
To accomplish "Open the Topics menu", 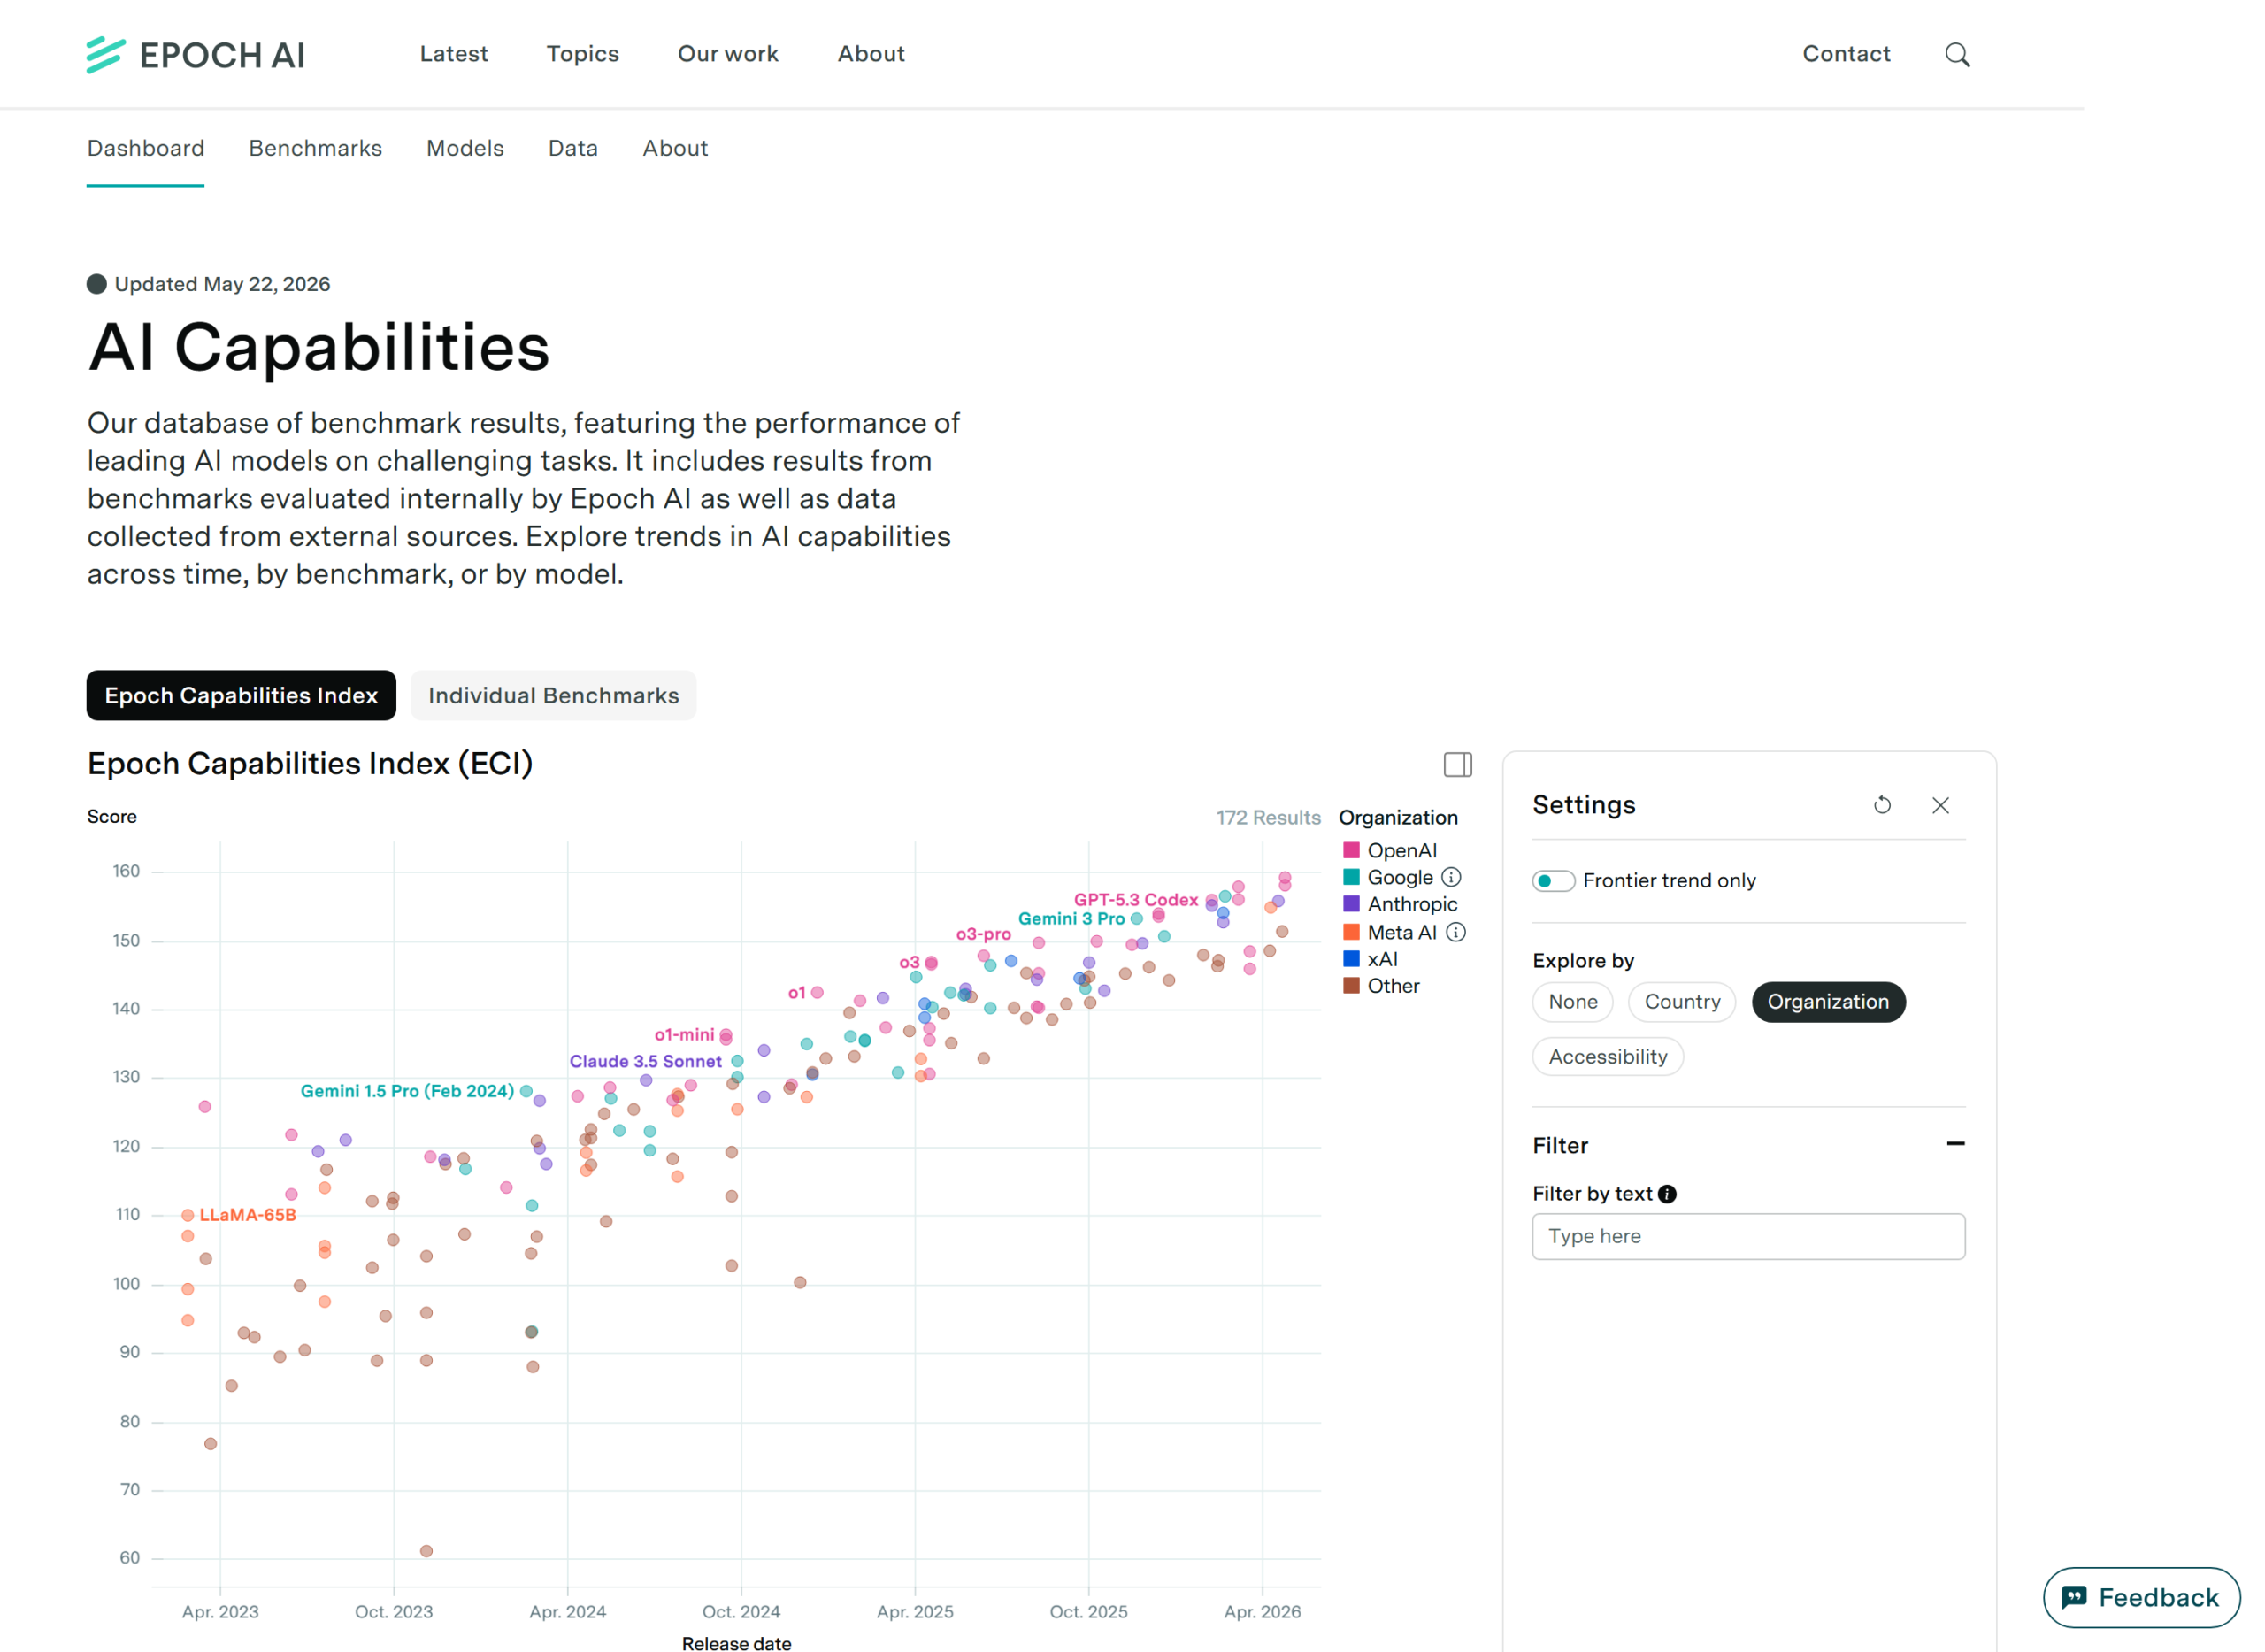I will (x=583, y=54).
